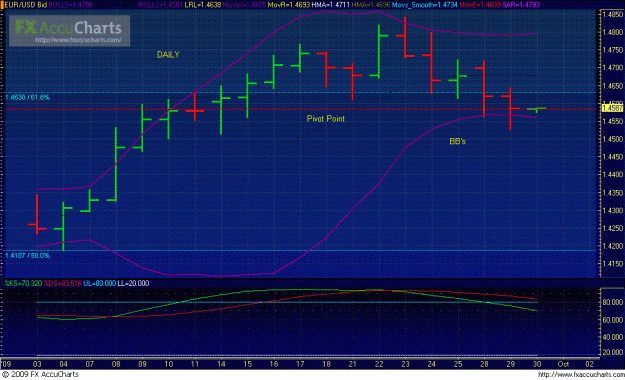Click the 1.4630 / 61.8% Fibonacci label
This screenshot has width=625, height=380.
click(27, 97)
